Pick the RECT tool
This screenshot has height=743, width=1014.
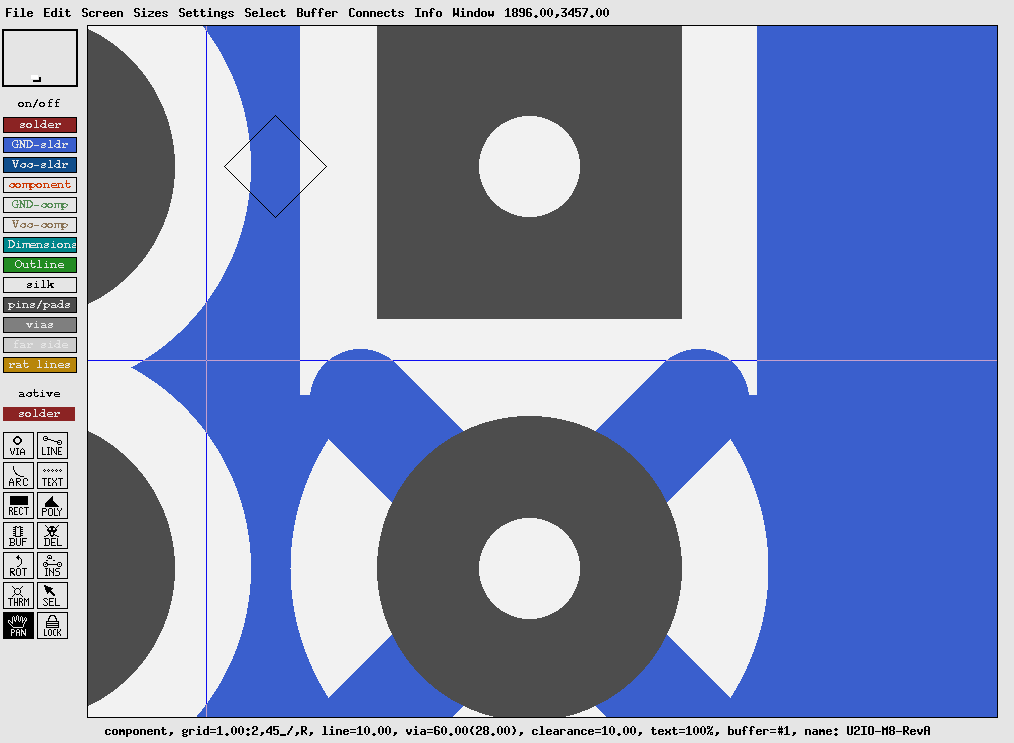pos(19,505)
